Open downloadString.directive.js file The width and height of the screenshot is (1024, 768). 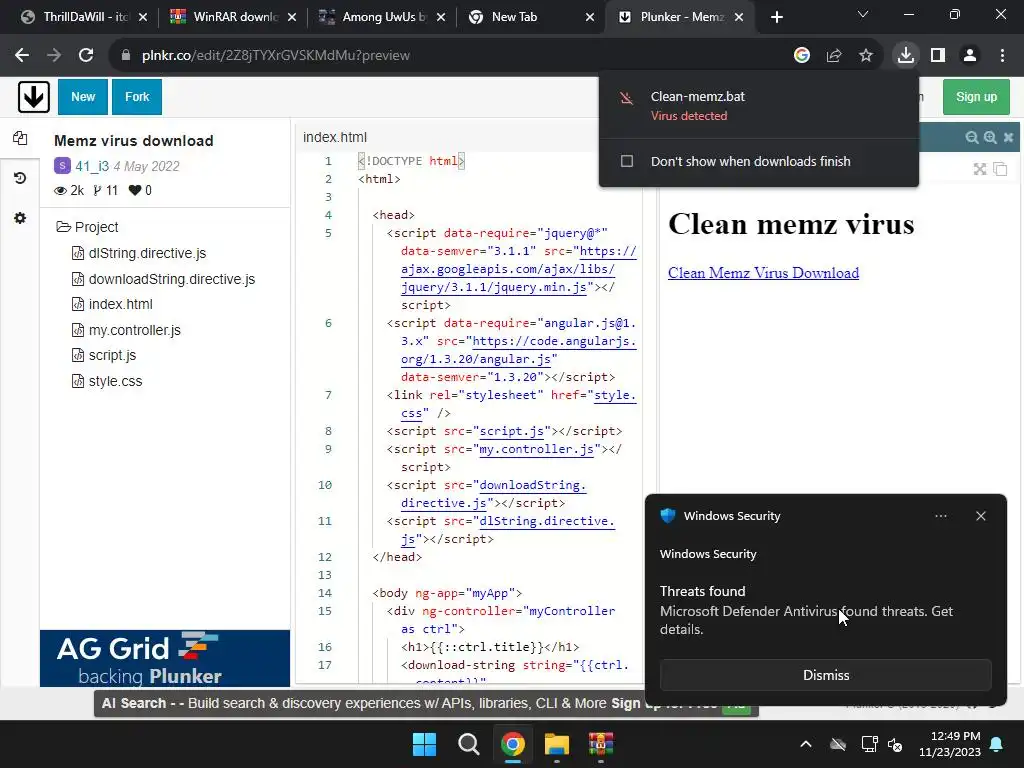click(172, 280)
